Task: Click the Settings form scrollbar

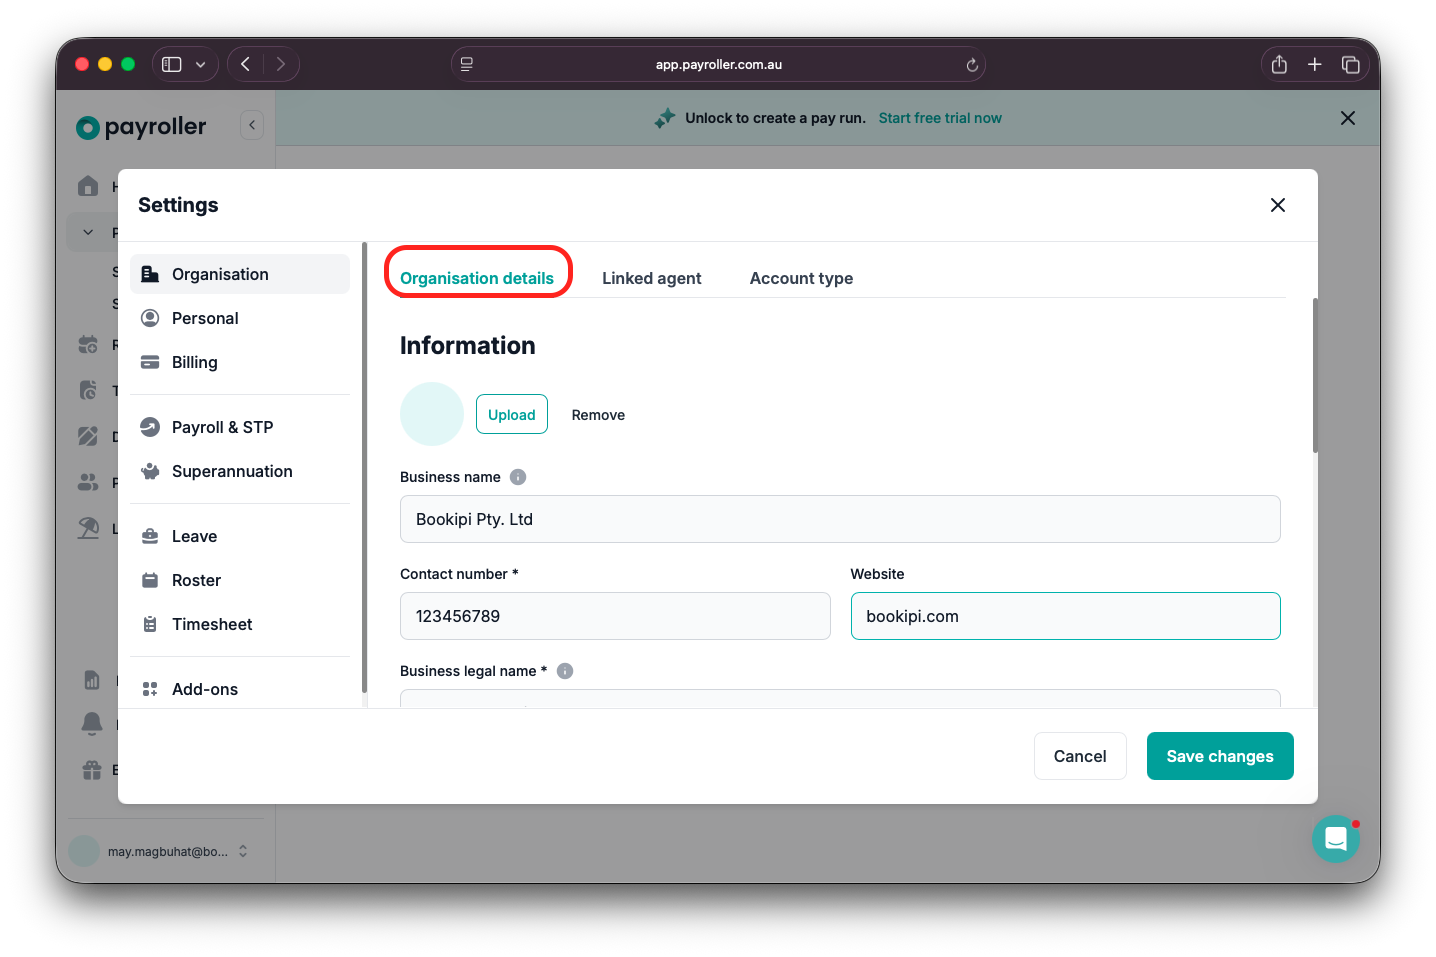Action: pyautogui.click(x=1315, y=375)
